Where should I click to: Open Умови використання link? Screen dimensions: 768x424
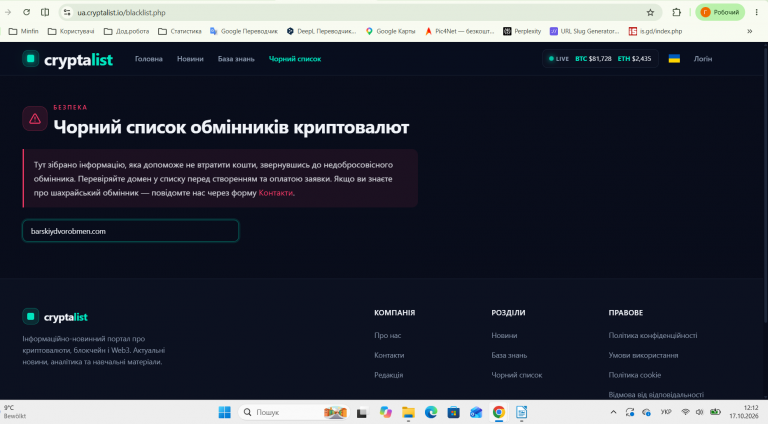643,355
